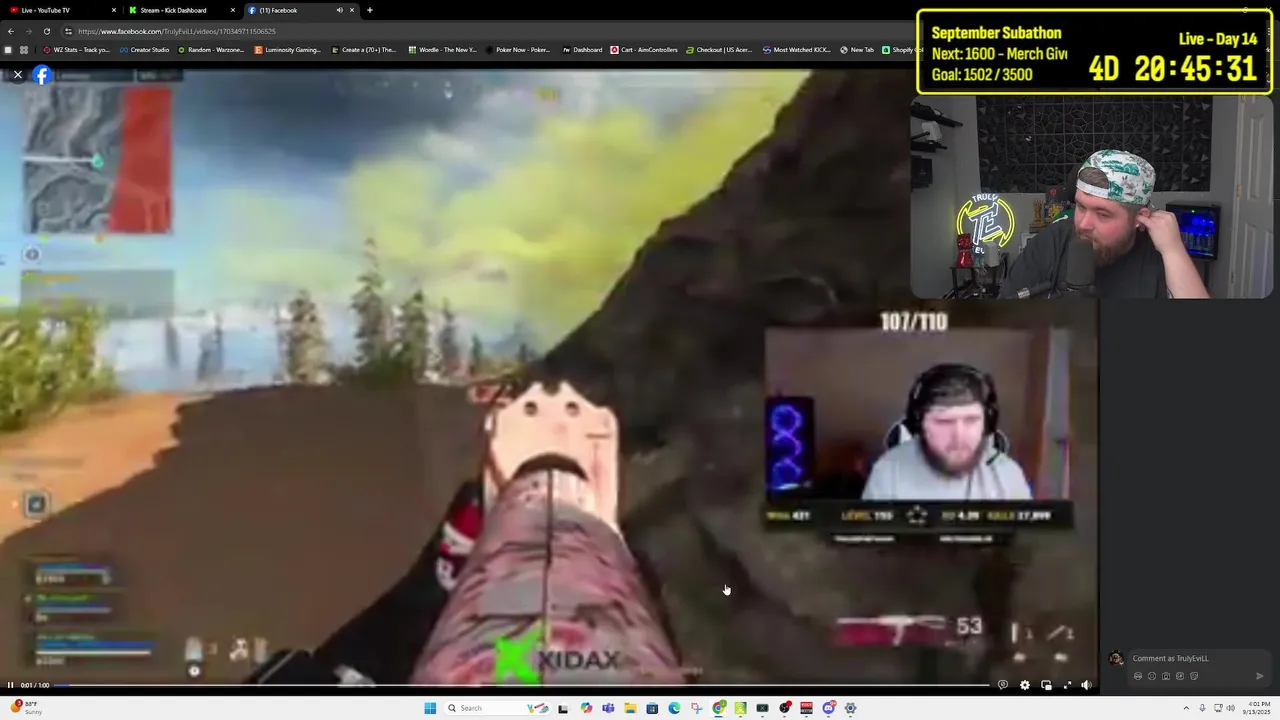Open the video quality settings gear
Image resolution: width=1280 pixels, height=720 pixels.
click(x=1024, y=685)
